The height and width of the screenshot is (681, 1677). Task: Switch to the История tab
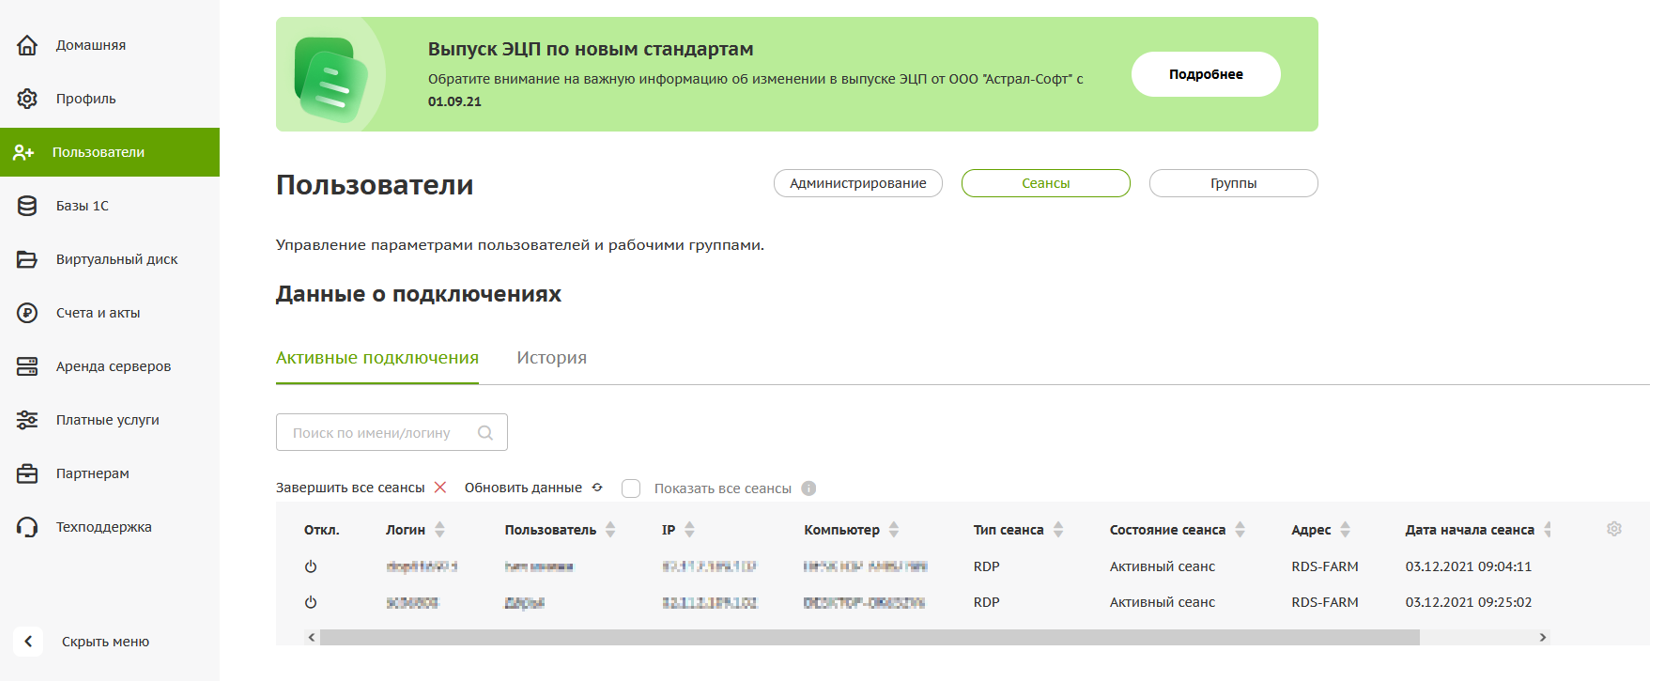[x=552, y=358]
